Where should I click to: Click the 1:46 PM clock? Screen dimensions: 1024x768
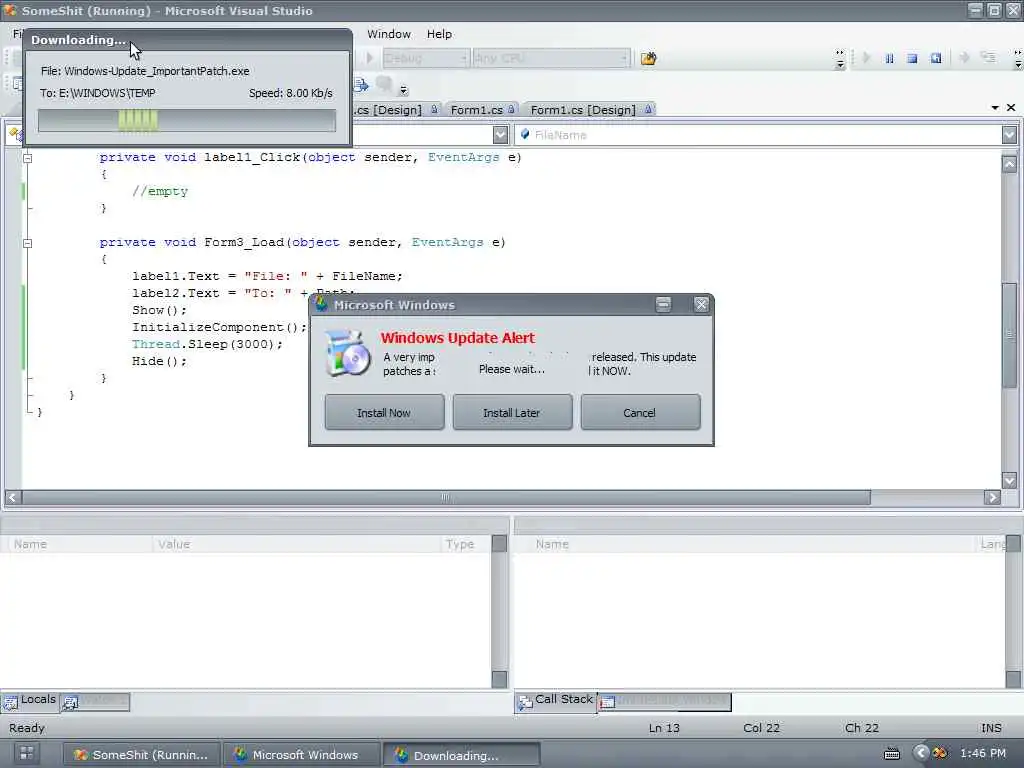983,753
